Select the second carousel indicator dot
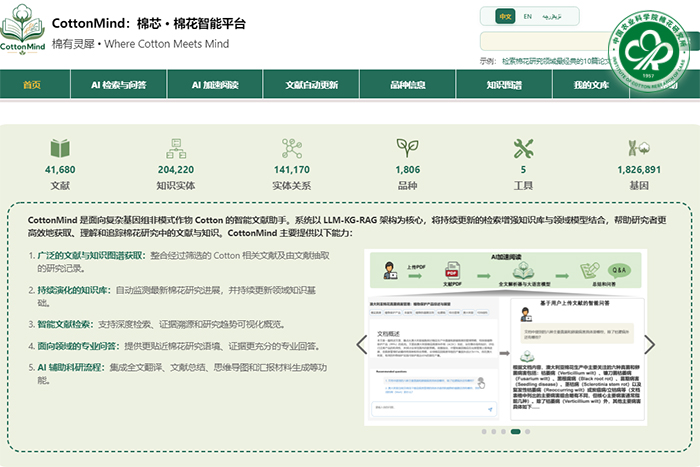The image size is (700, 467). click(x=494, y=431)
